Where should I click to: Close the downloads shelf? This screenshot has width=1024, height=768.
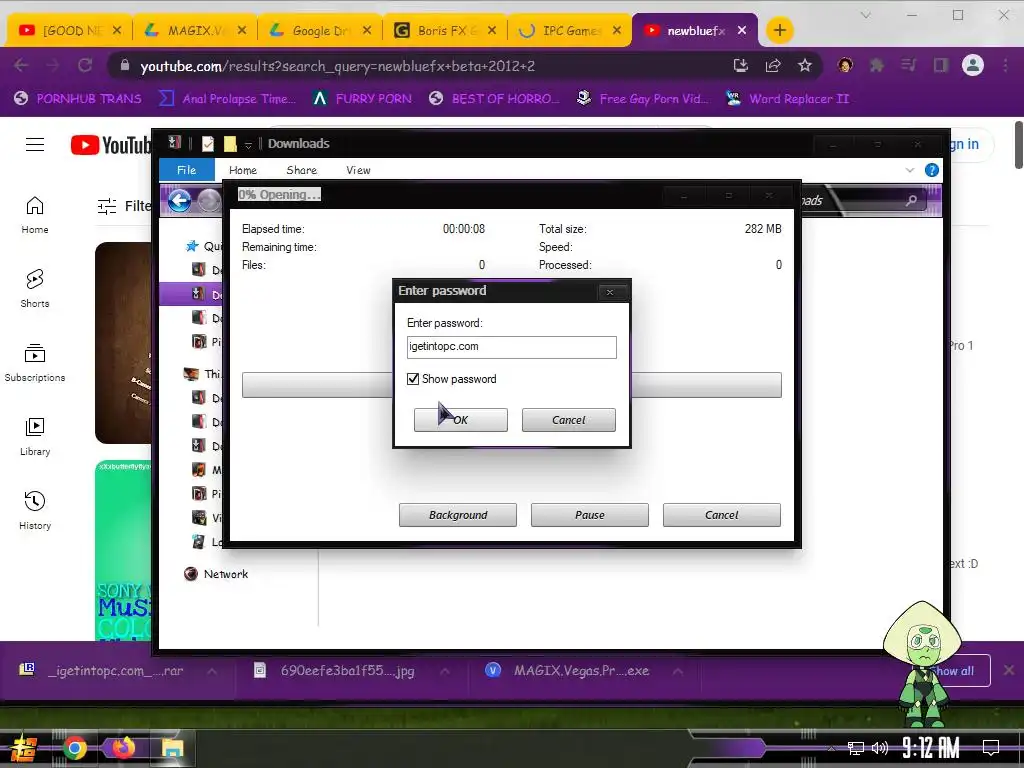pos(1008,670)
